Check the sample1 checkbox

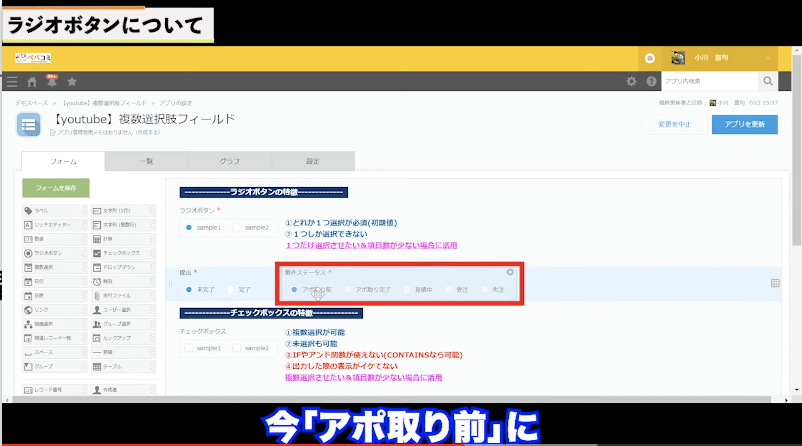188,348
